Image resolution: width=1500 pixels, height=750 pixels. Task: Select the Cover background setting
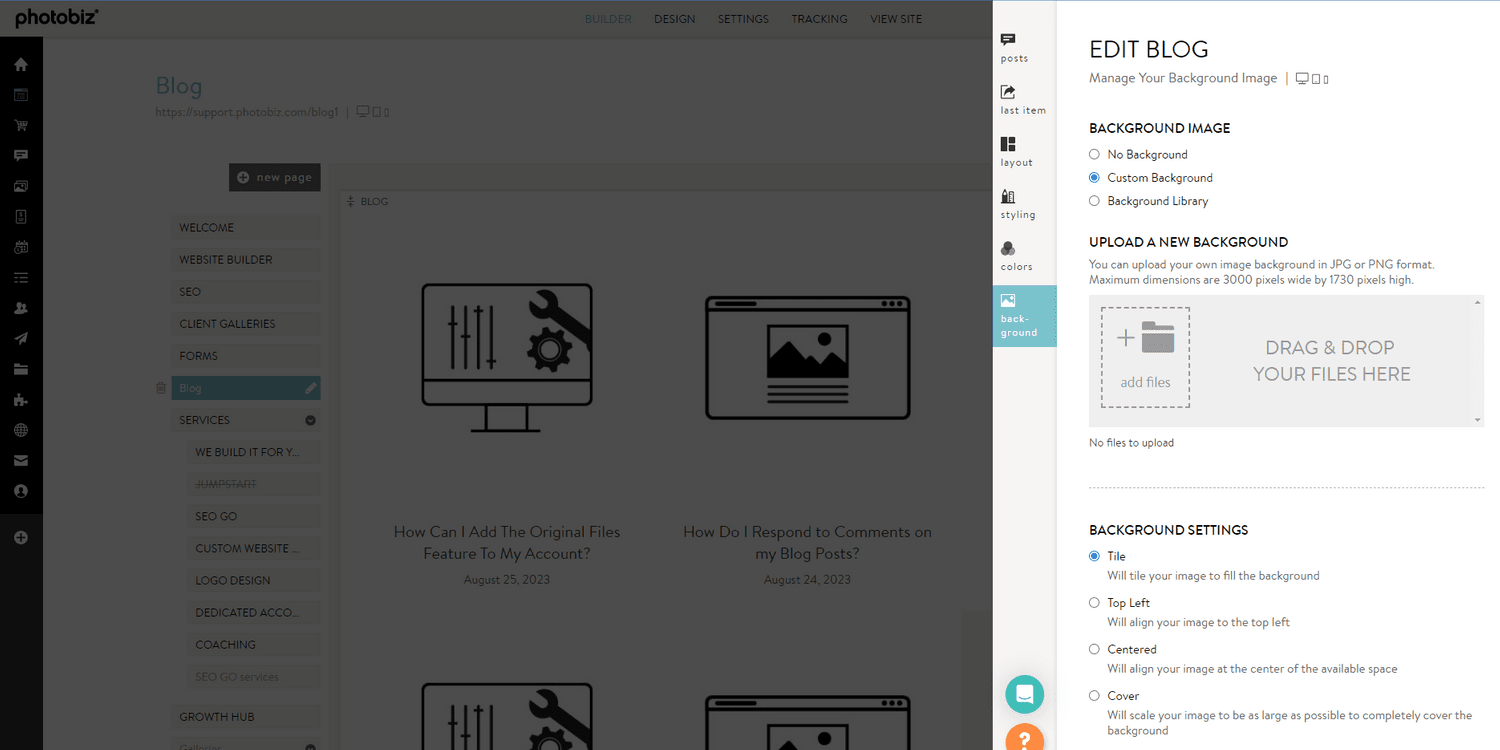[1095, 696]
